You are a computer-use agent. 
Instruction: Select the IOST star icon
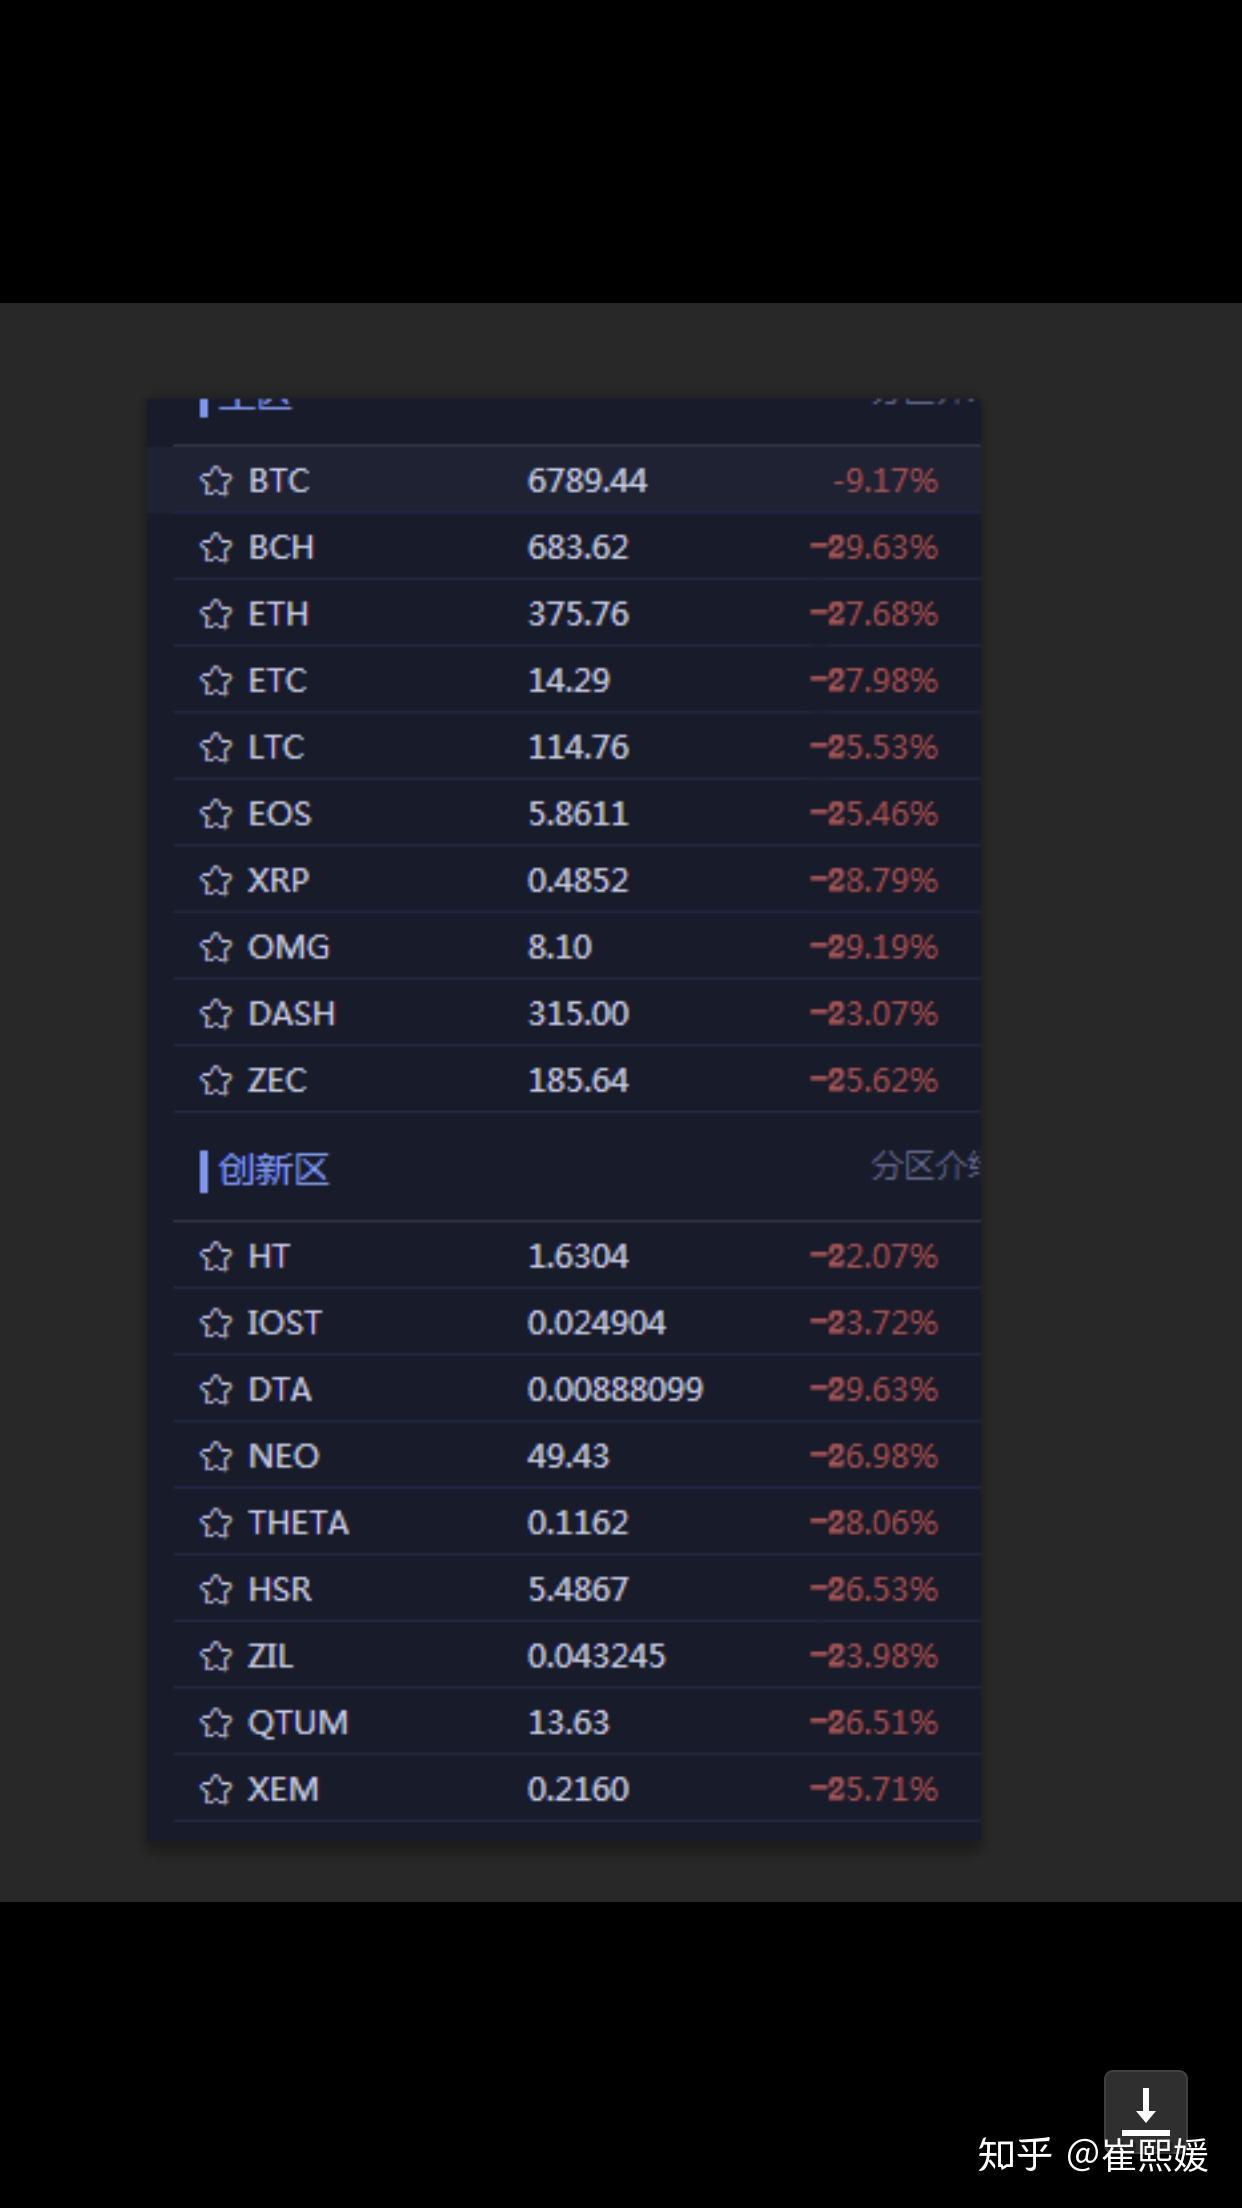pyautogui.click(x=215, y=1323)
